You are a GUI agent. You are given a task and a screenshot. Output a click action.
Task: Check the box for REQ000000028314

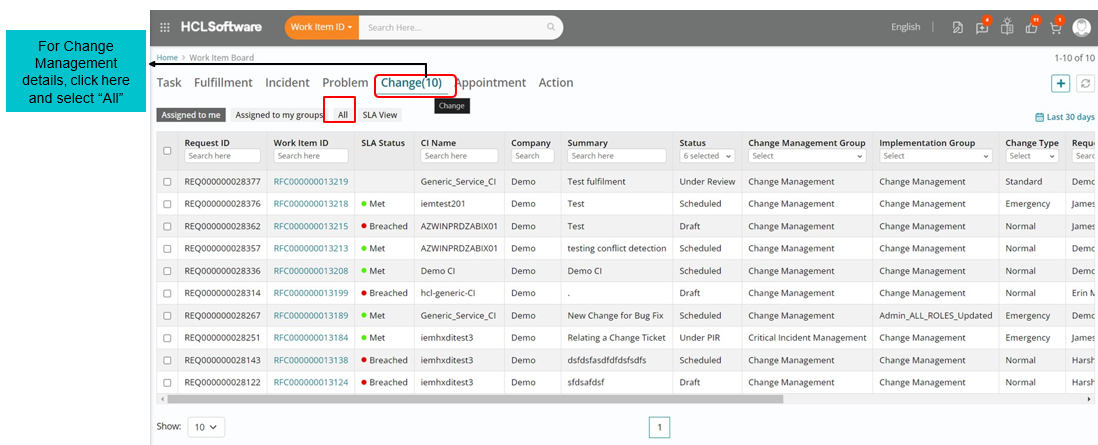pyautogui.click(x=167, y=293)
